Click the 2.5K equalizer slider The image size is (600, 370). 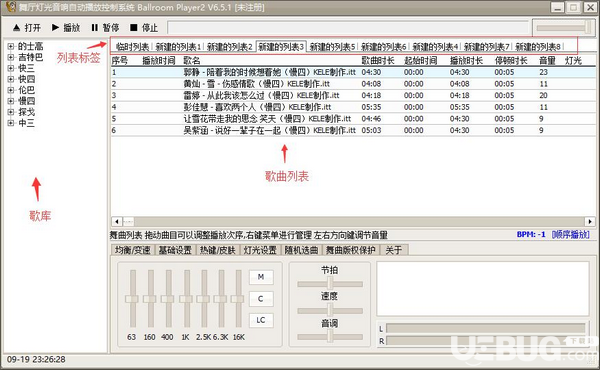click(x=204, y=299)
